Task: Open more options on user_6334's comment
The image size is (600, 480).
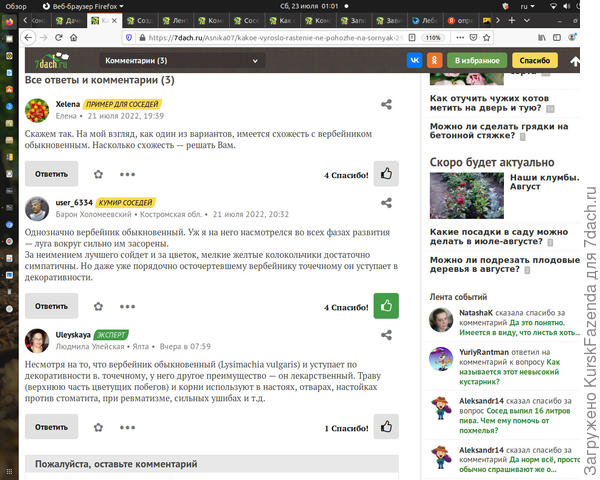Action: click(x=126, y=306)
